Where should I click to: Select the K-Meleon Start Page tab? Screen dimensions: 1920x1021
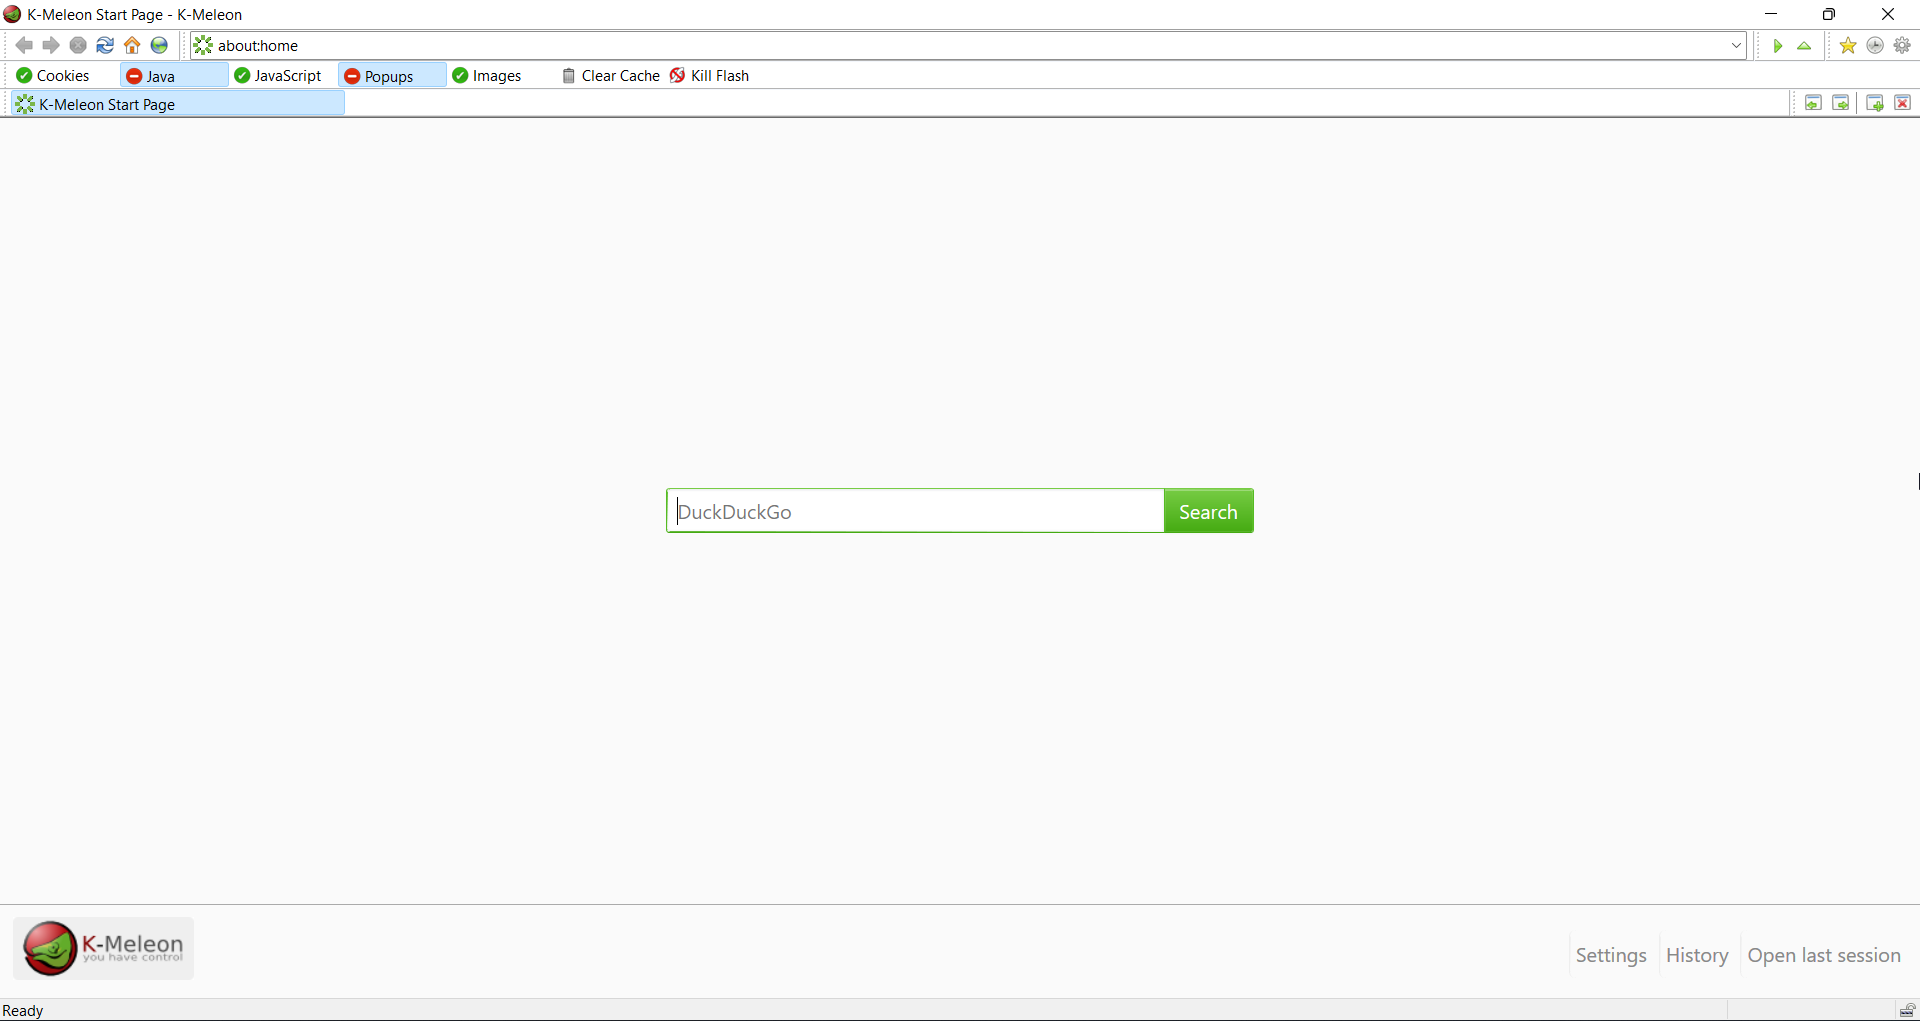pyautogui.click(x=178, y=104)
